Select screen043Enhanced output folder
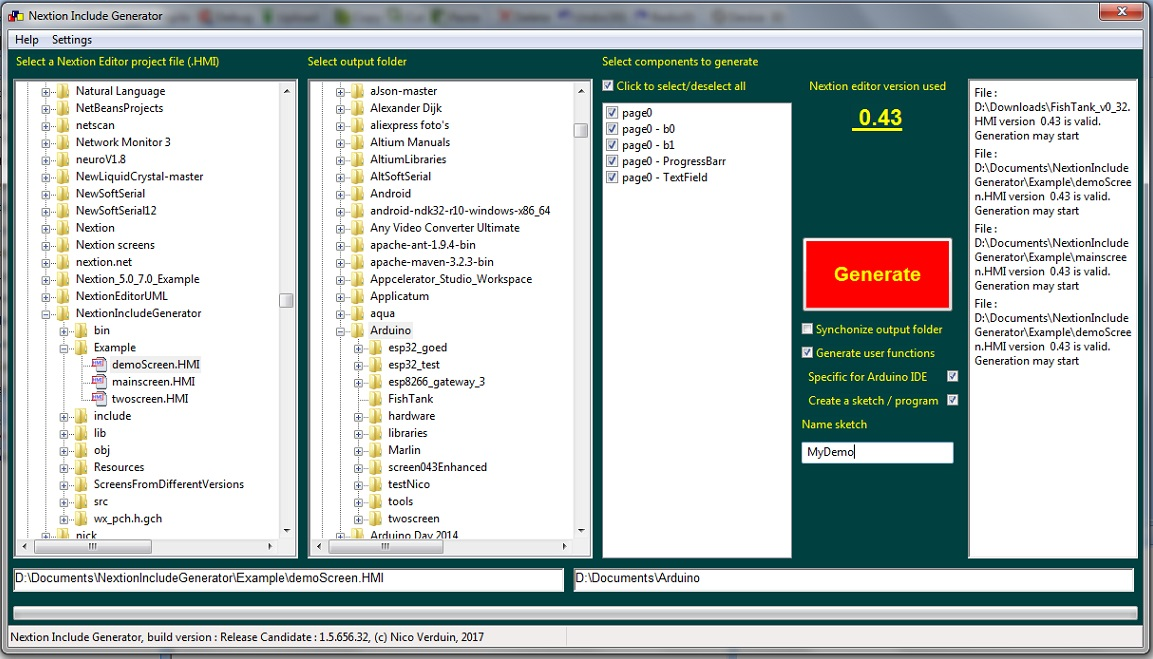The height and width of the screenshot is (659, 1153). (438, 467)
